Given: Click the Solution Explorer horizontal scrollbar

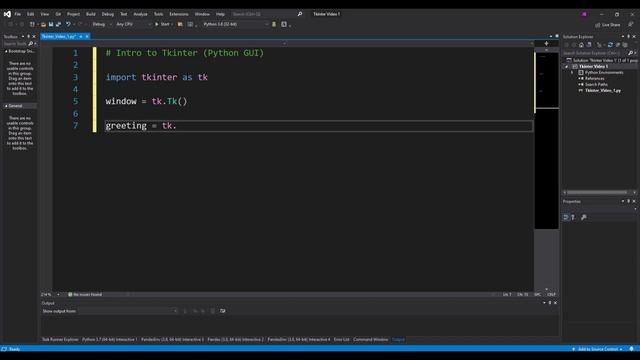Looking at the screenshot, I should click(x=597, y=192).
